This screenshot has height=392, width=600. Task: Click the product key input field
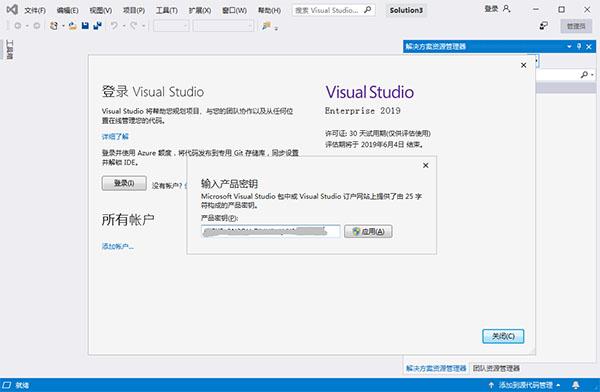pos(271,231)
